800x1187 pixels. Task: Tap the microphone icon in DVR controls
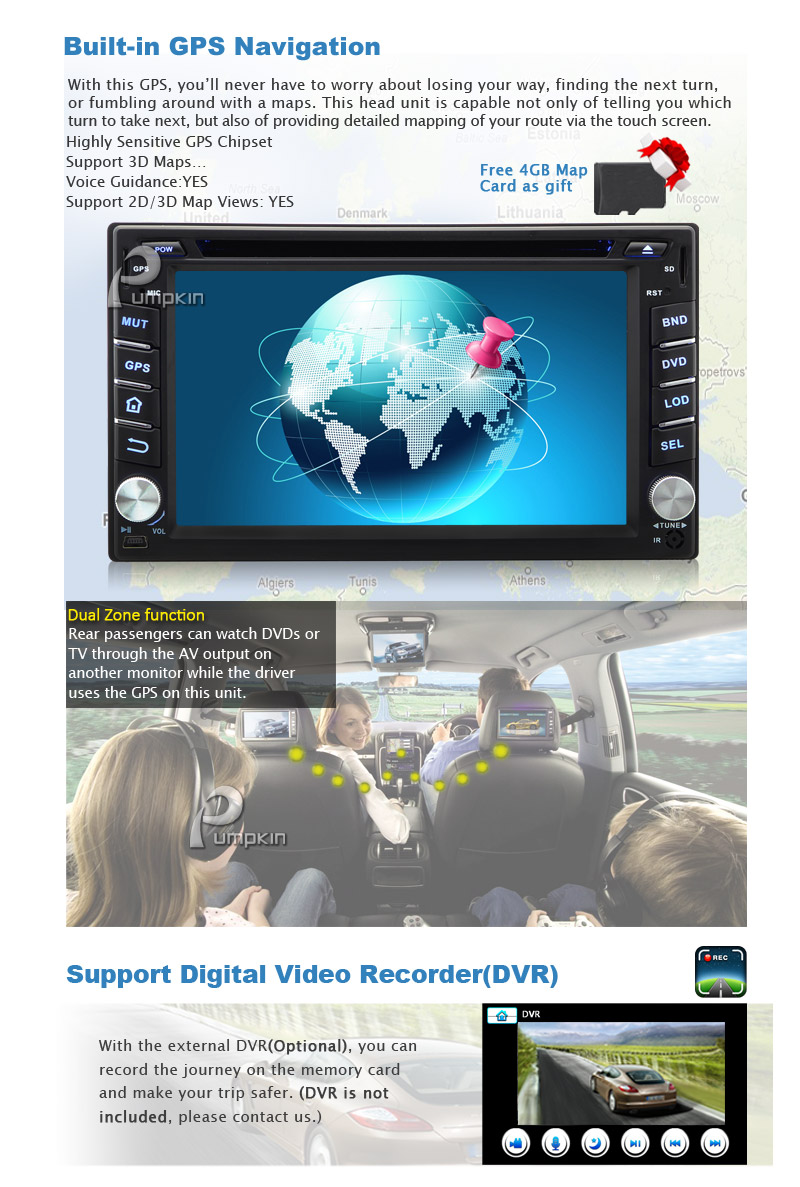[555, 1143]
